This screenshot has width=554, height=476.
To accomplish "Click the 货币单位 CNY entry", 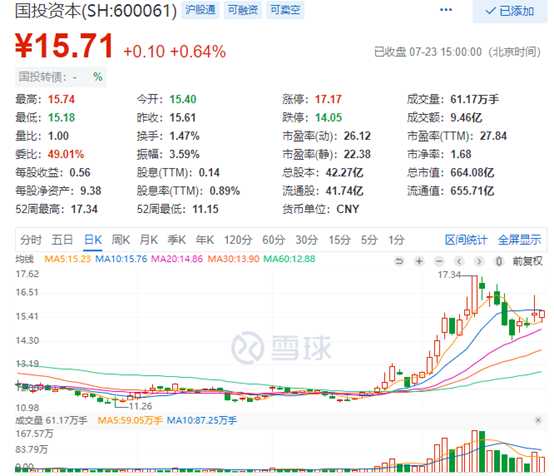I will pos(321,209).
